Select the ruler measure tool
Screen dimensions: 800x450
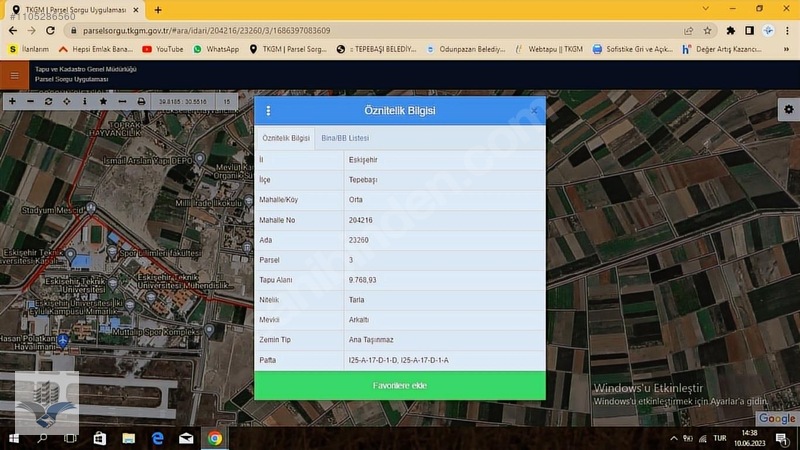pyautogui.click(x=122, y=102)
